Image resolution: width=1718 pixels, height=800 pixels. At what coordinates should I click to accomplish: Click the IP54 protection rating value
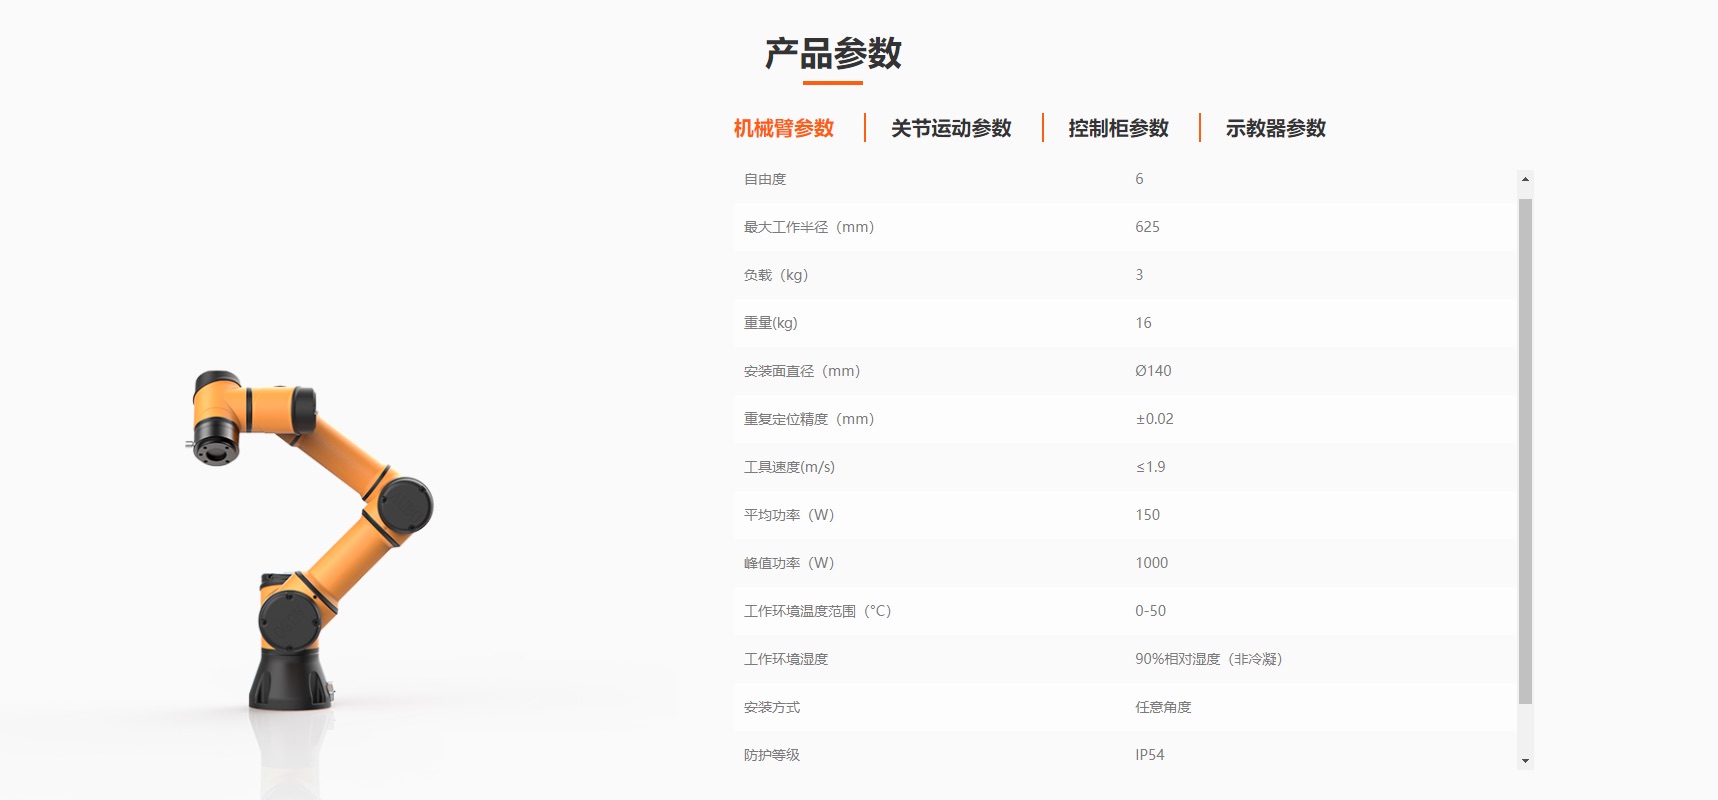1149,755
